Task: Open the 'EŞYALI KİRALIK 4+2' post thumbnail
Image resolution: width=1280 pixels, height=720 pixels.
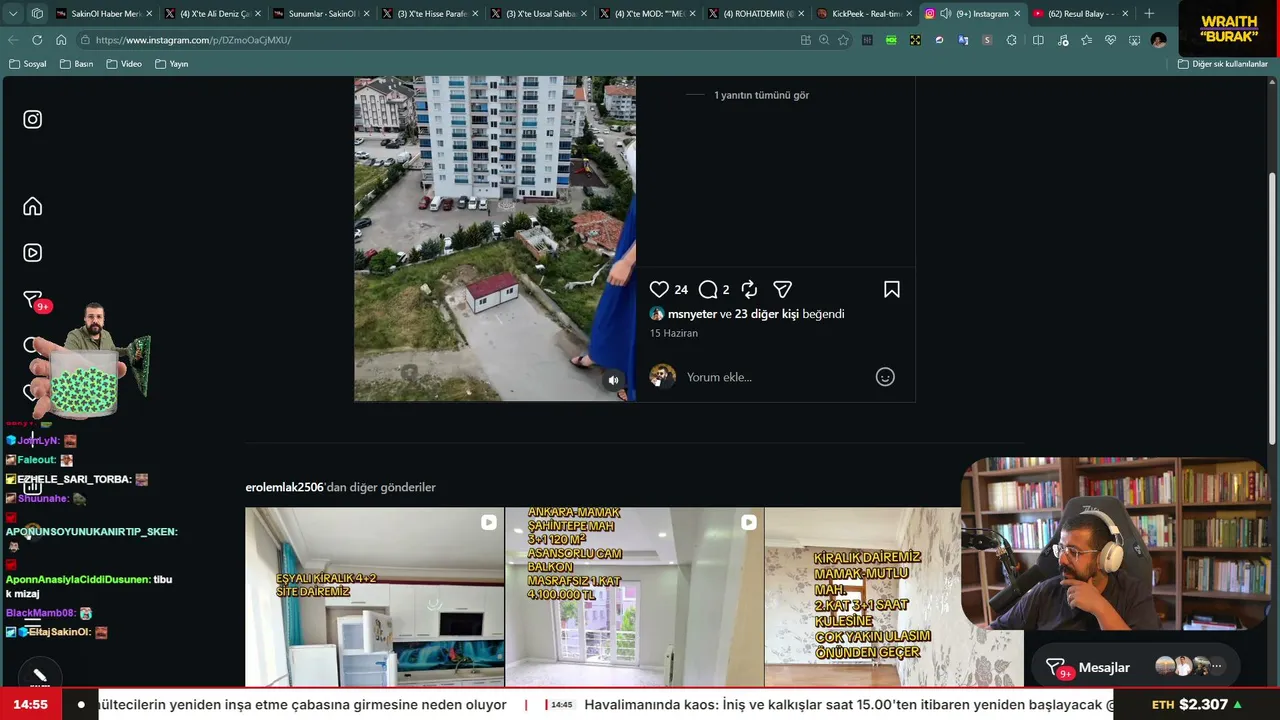Action: [x=375, y=597]
